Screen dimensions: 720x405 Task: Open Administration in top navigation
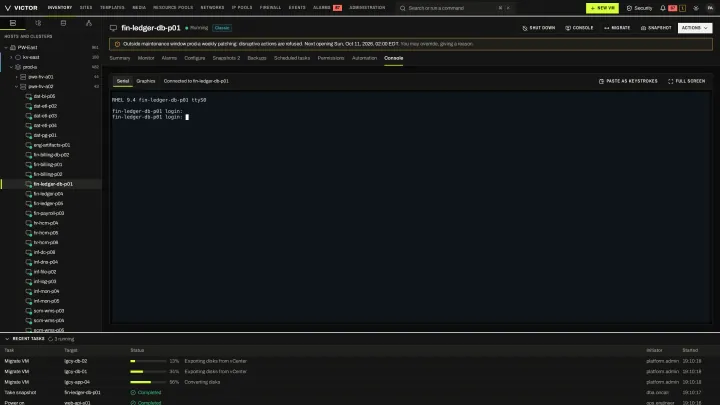[x=367, y=8]
